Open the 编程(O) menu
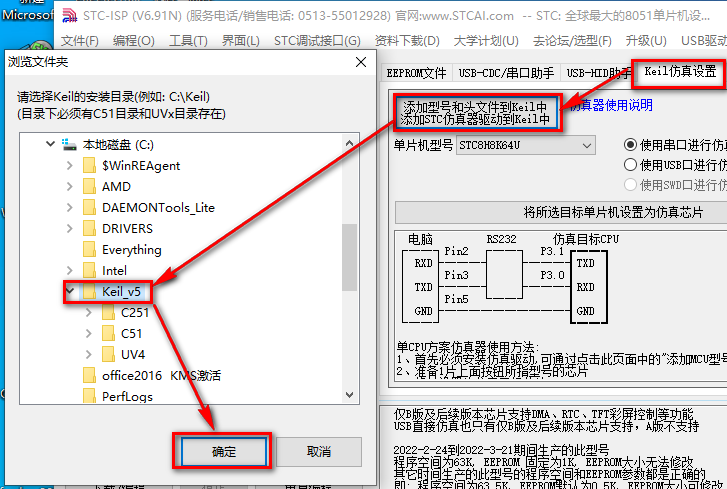Viewport: 727px width, 489px height. coord(134,41)
